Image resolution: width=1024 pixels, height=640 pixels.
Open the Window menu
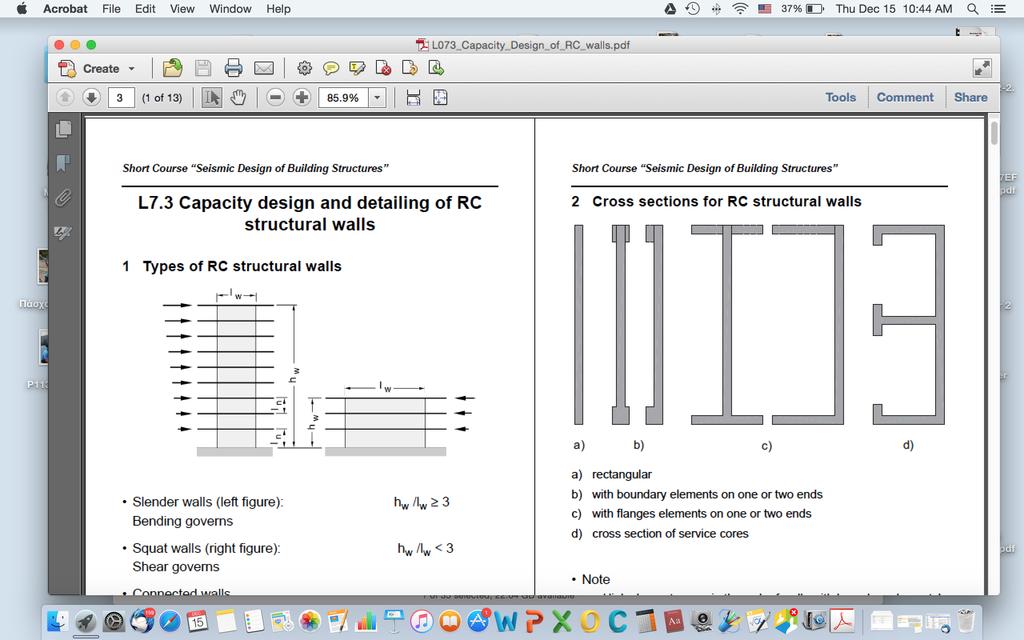click(x=230, y=9)
